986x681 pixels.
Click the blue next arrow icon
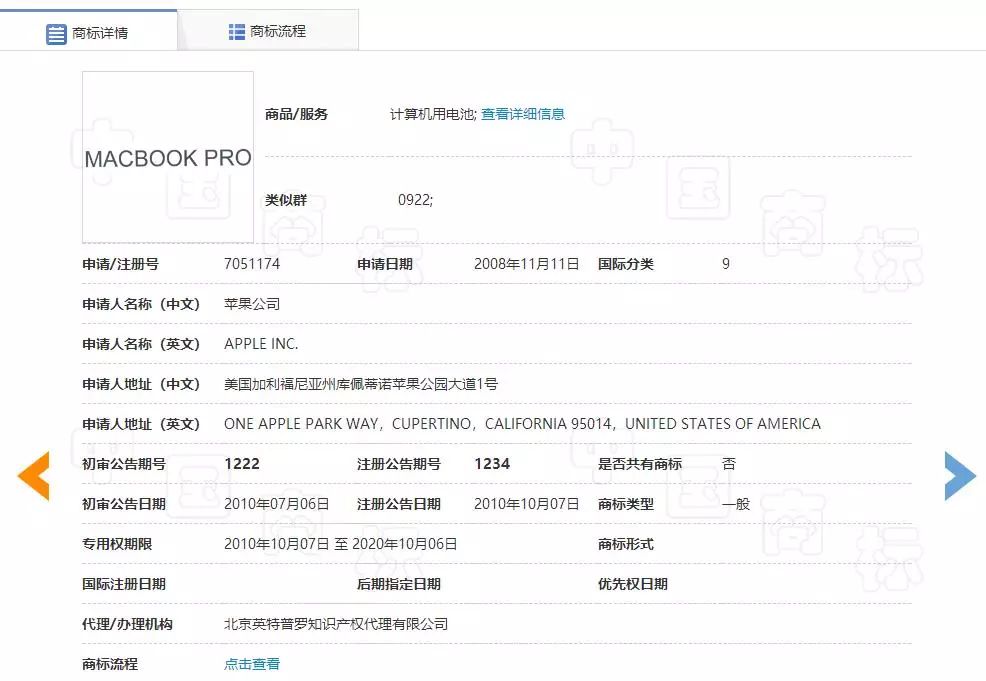pyautogui.click(x=960, y=476)
